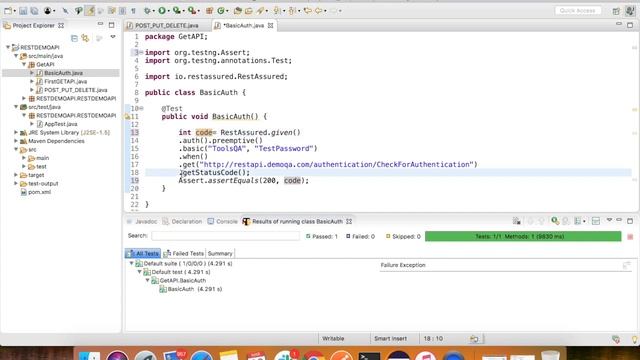Expand Maven Dependencies node
The width and height of the screenshot is (640, 360).
pyautogui.click(x=16, y=141)
